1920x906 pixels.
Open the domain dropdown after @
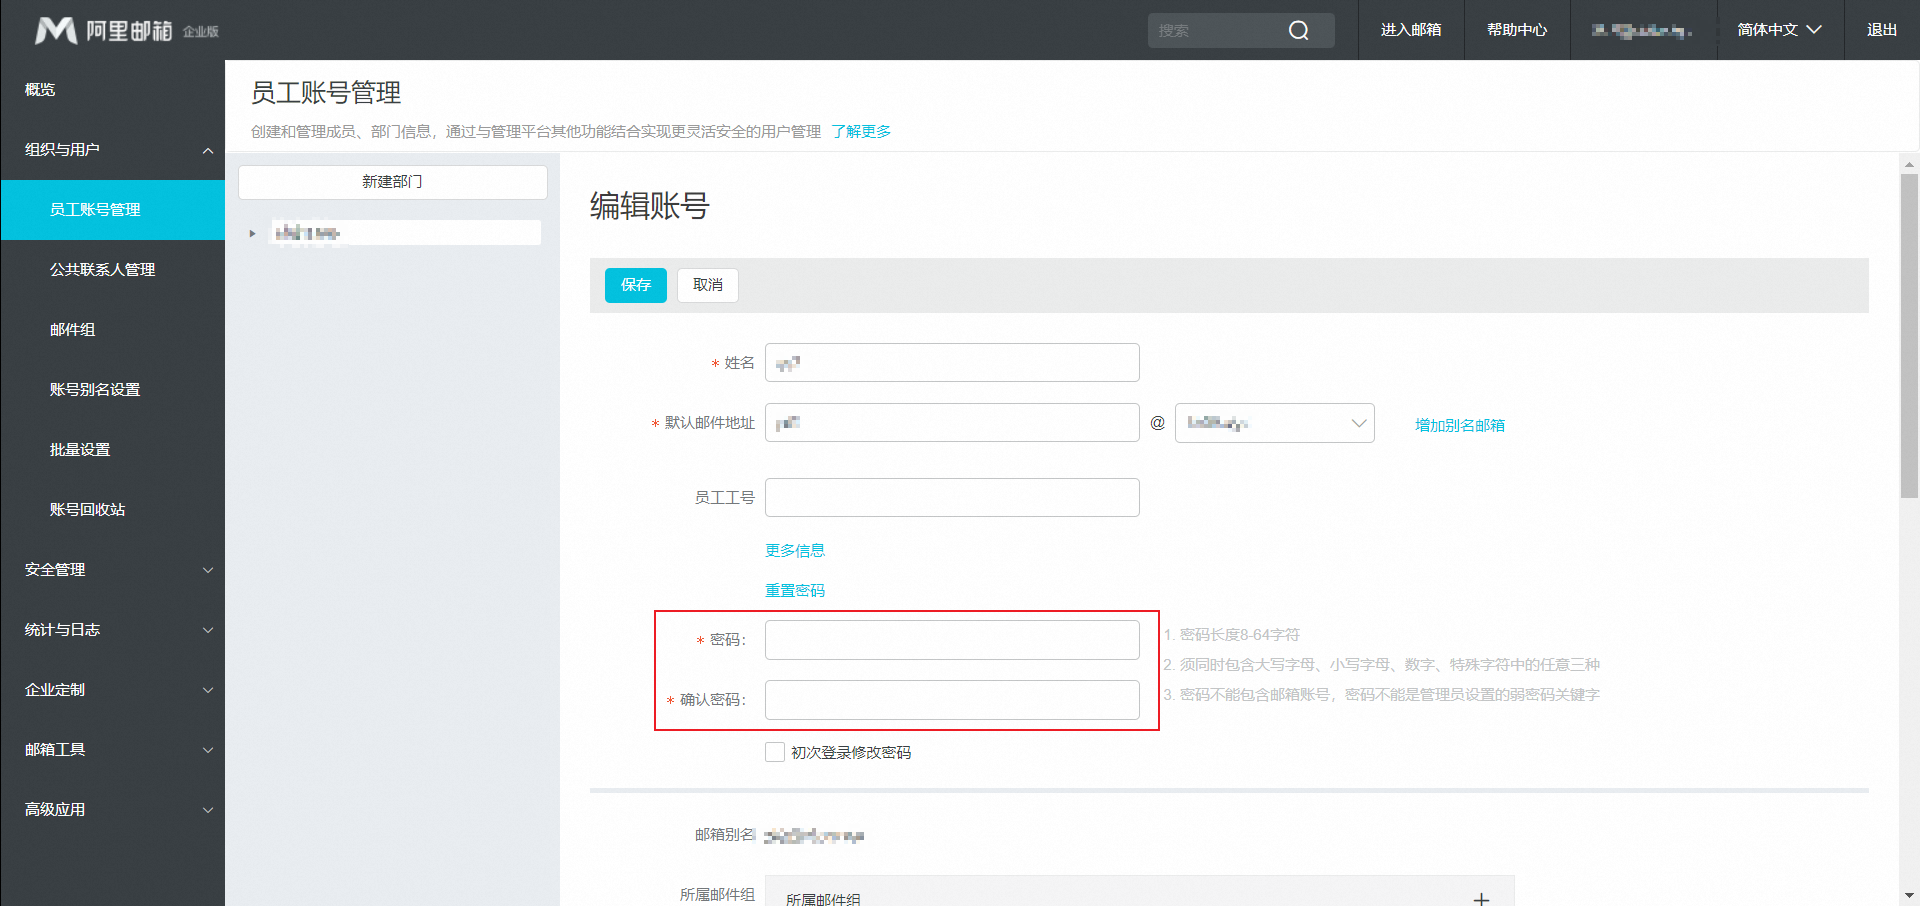tap(1274, 423)
